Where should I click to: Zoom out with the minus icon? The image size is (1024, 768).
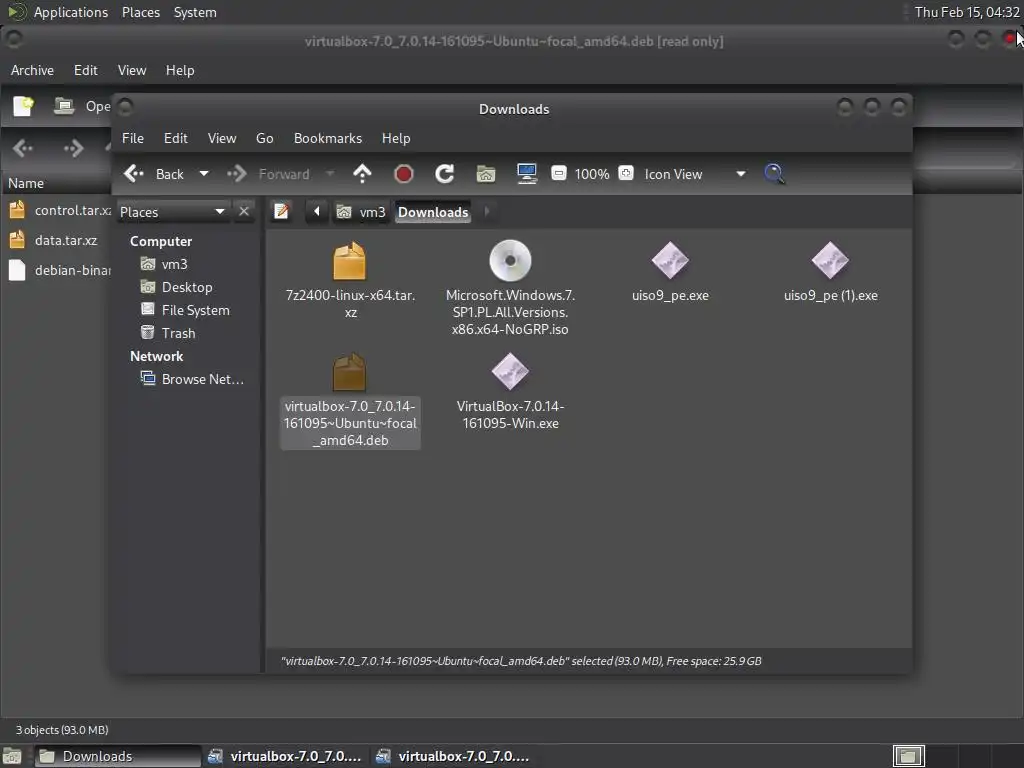(558, 173)
